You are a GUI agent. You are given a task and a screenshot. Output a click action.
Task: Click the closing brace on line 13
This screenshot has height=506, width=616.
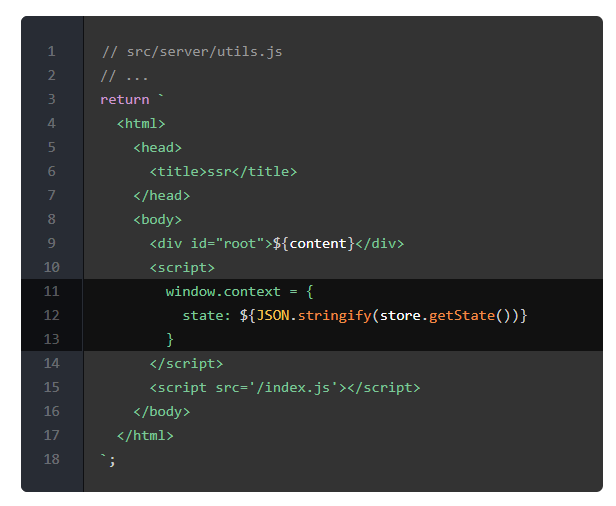tap(170, 339)
